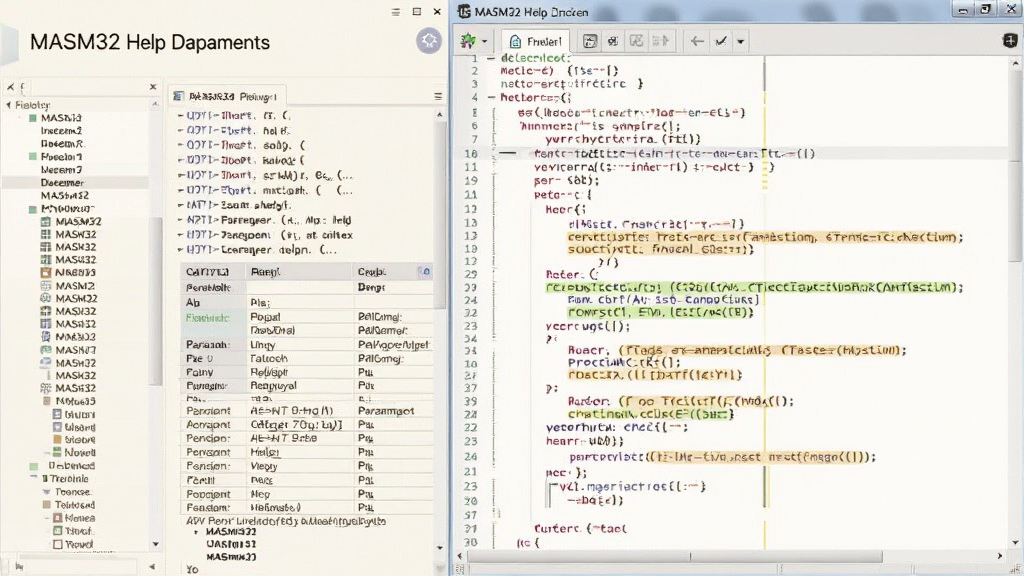
Task: Select the highlighted Daeemer tree item
Action: [75, 183]
